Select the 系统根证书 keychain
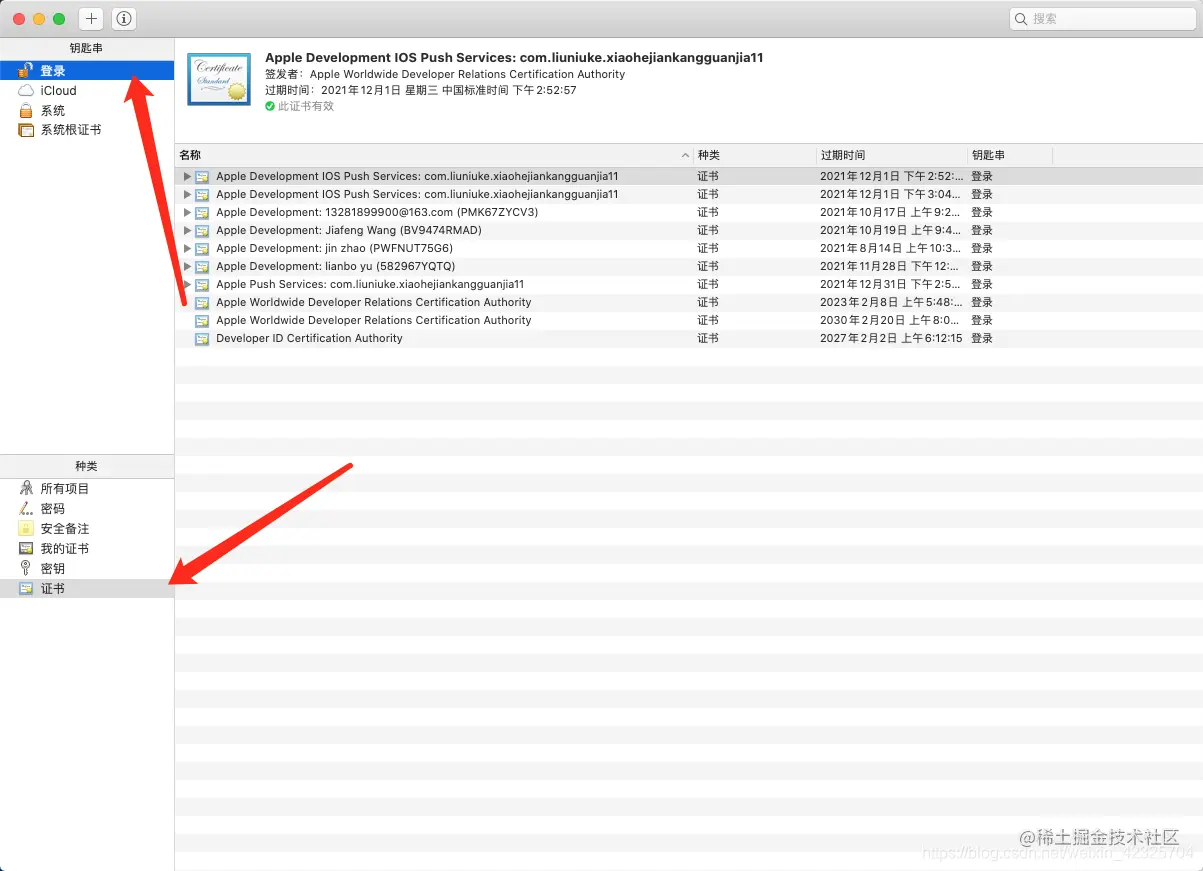Viewport: 1203px width, 871px height. pyautogui.click(x=87, y=130)
